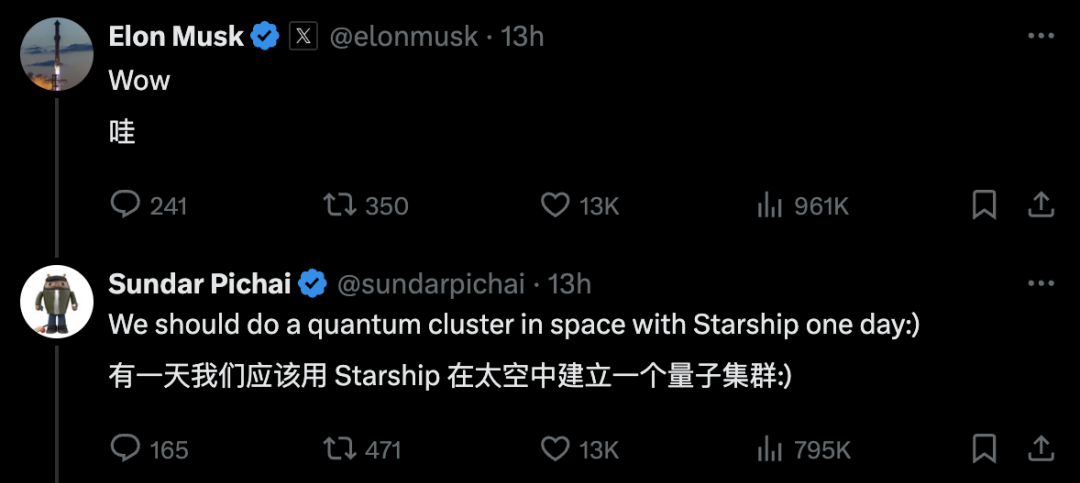1080x483 pixels.
Task: View analytics of Elon Musk's post
Action: point(769,205)
